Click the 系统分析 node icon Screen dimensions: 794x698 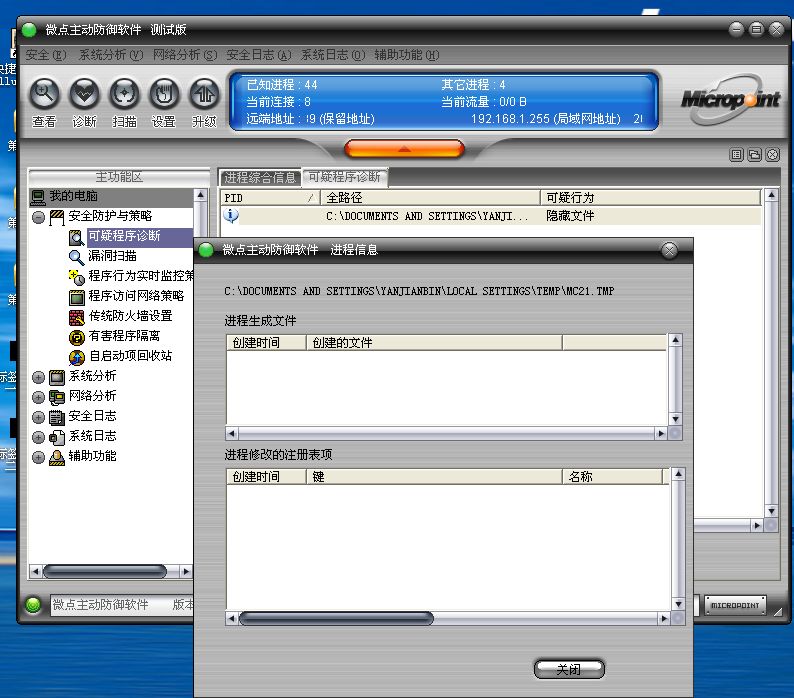click(57, 377)
